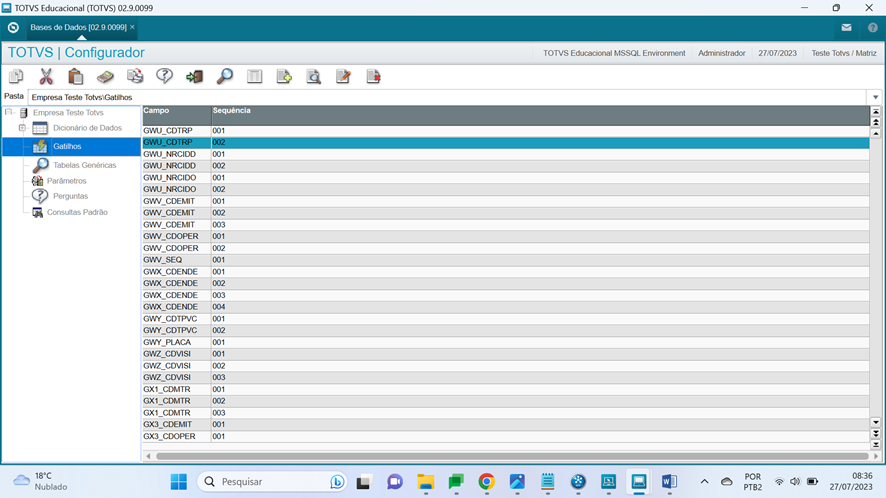The image size is (886, 498).
Task: Open Parâmetros in the tree
Action: coord(67,181)
